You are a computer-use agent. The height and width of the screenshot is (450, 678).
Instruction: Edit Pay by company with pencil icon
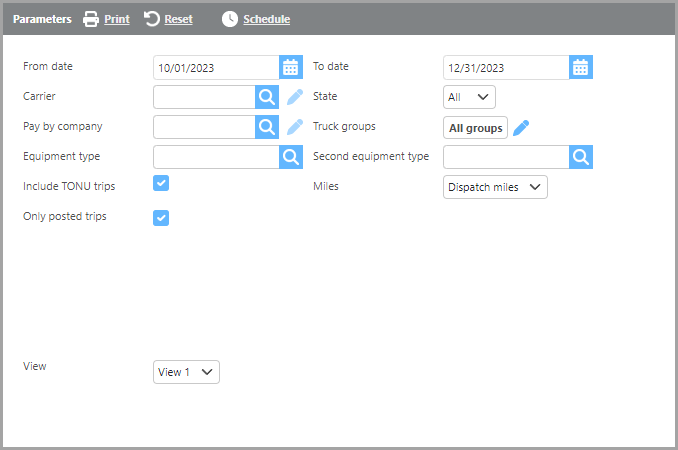(x=295, y=127)
